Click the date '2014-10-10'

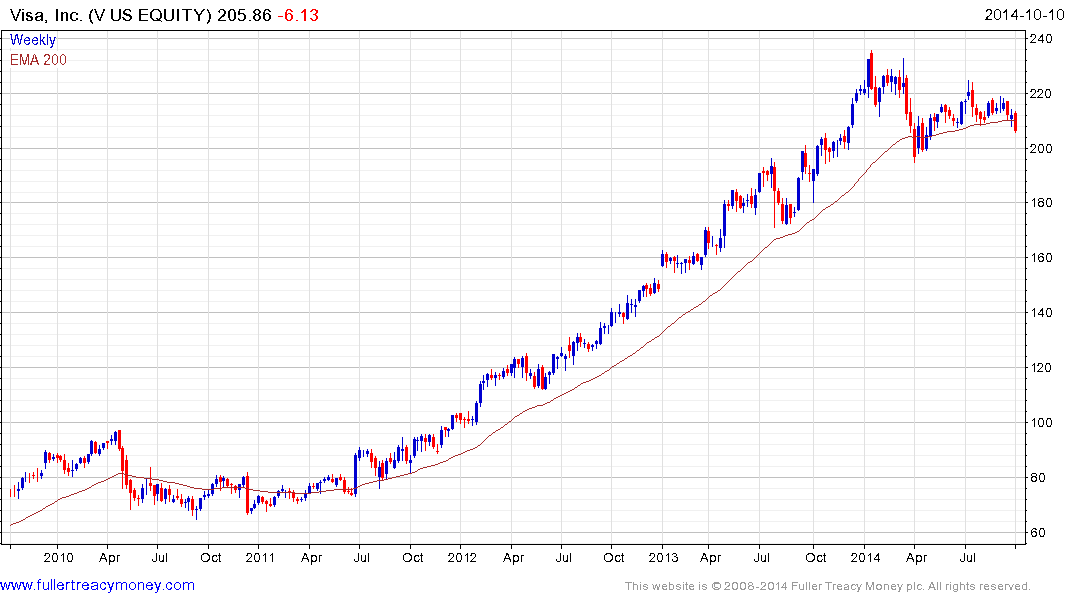click(x=1024, y=15)
